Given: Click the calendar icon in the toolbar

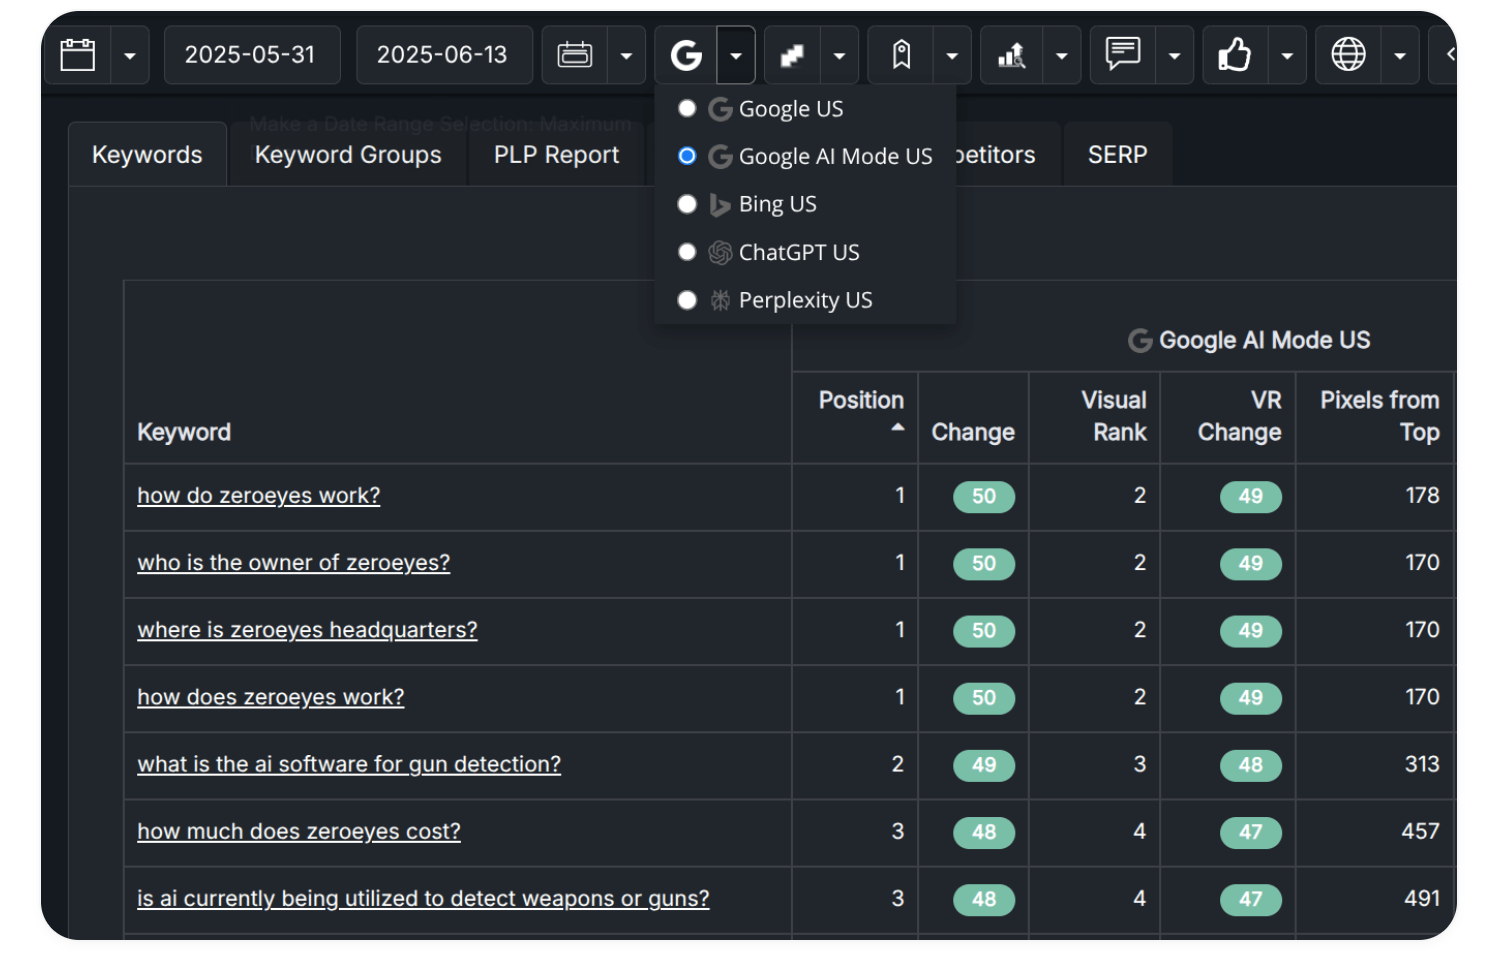Looking at the screenshot, I should 78,55.
